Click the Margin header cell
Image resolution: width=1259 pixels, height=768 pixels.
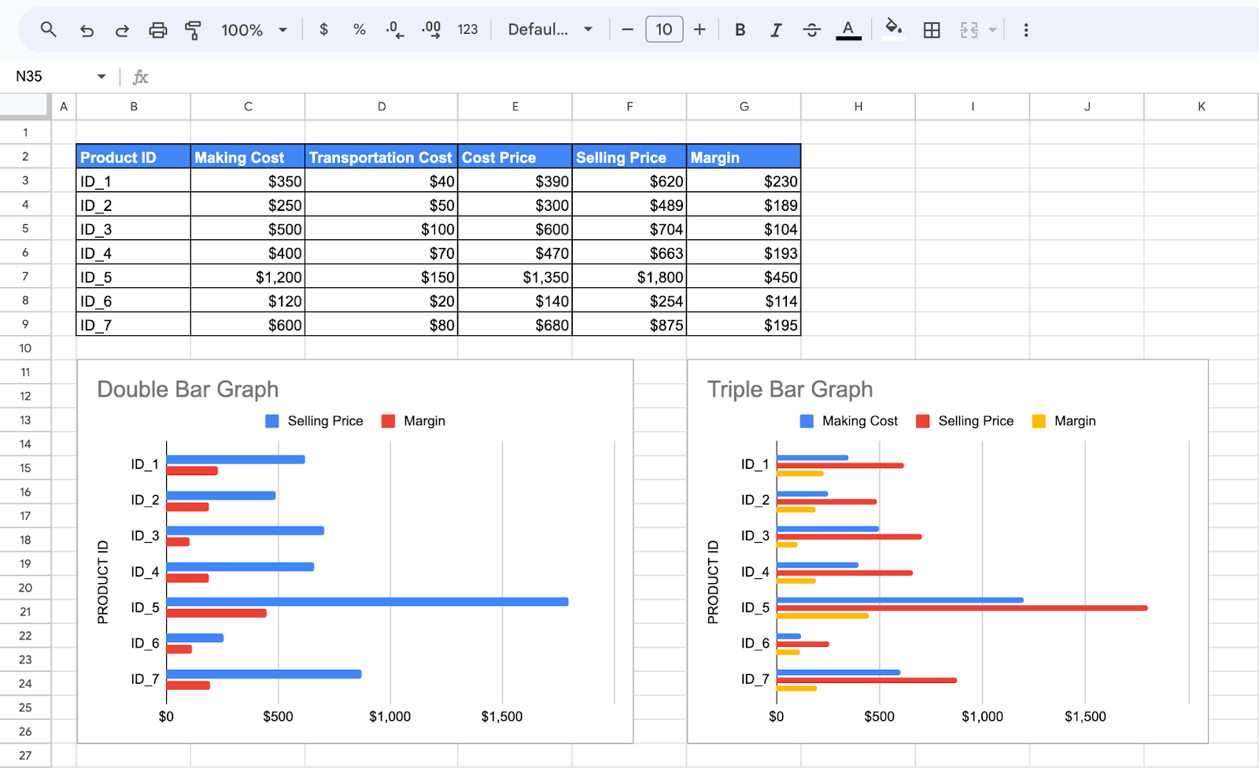[x=744, y=157]
